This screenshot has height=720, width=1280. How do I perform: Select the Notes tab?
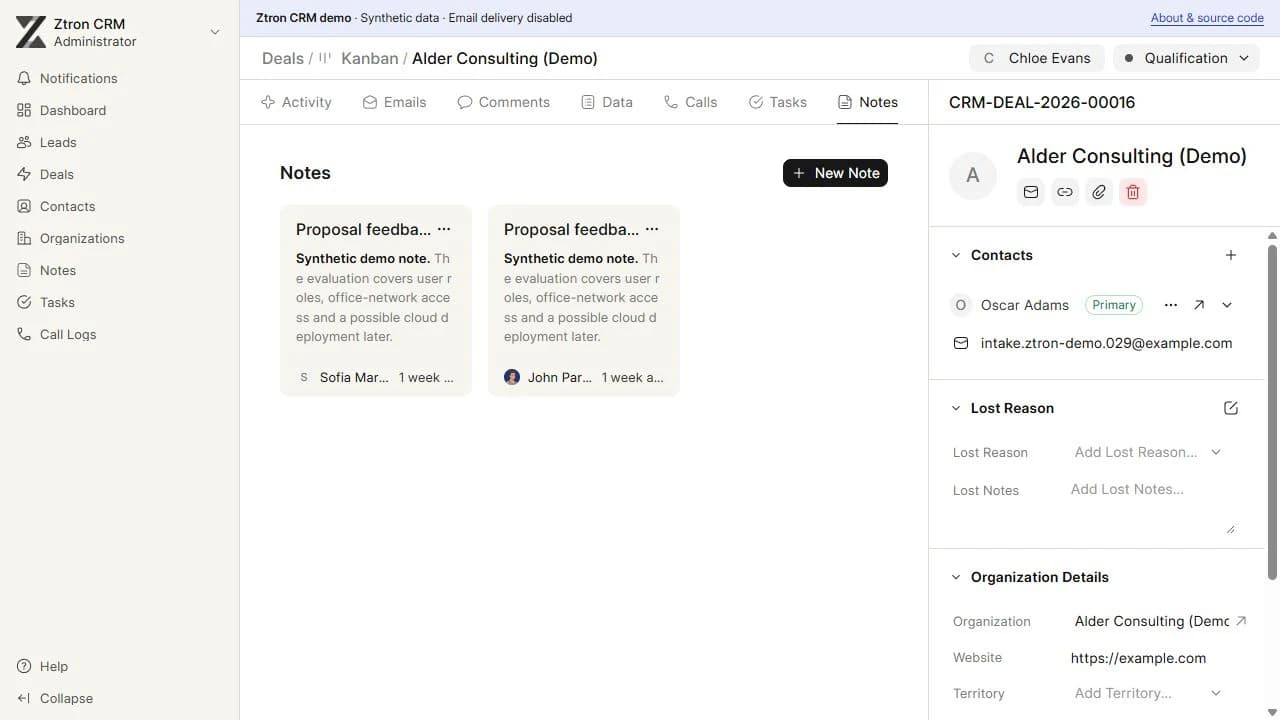pos(867,102)
